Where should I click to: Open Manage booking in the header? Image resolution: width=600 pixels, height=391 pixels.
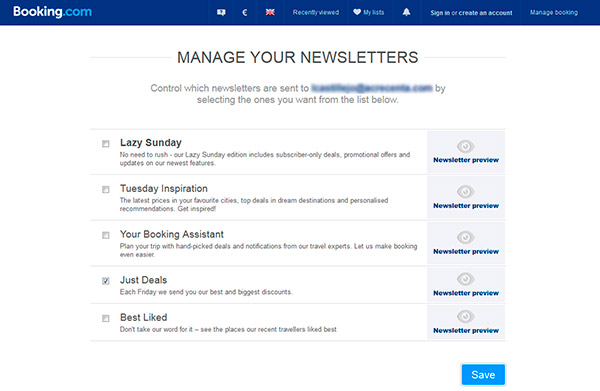click(x=554, y=12)
